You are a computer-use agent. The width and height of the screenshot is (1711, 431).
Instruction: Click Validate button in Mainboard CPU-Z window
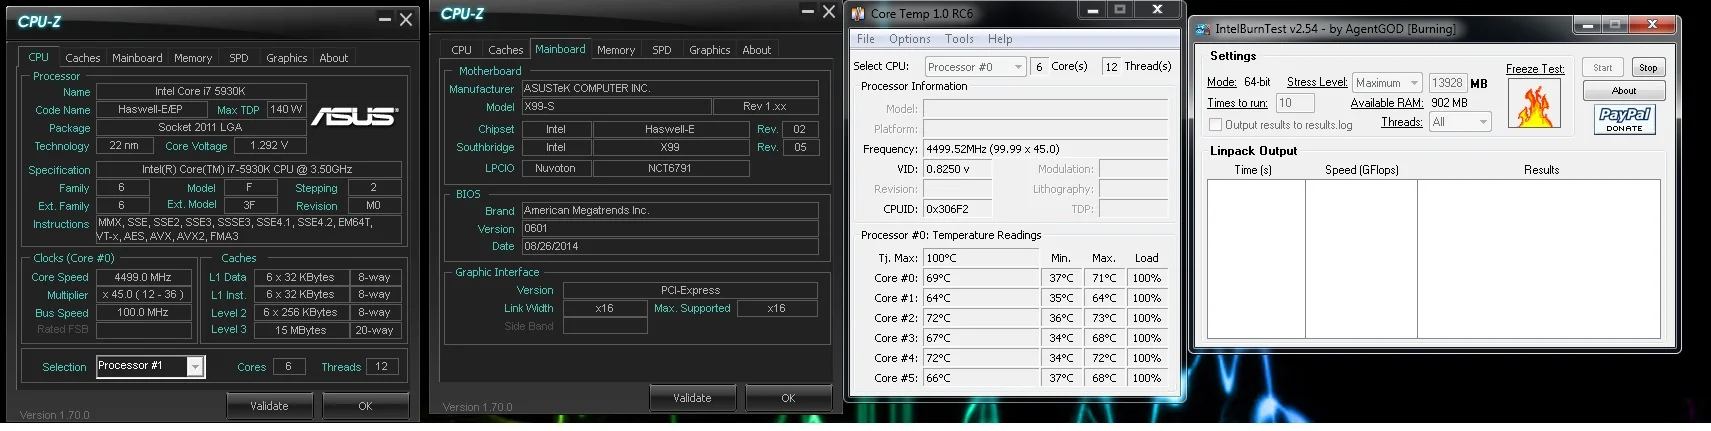tap(692, 398)
